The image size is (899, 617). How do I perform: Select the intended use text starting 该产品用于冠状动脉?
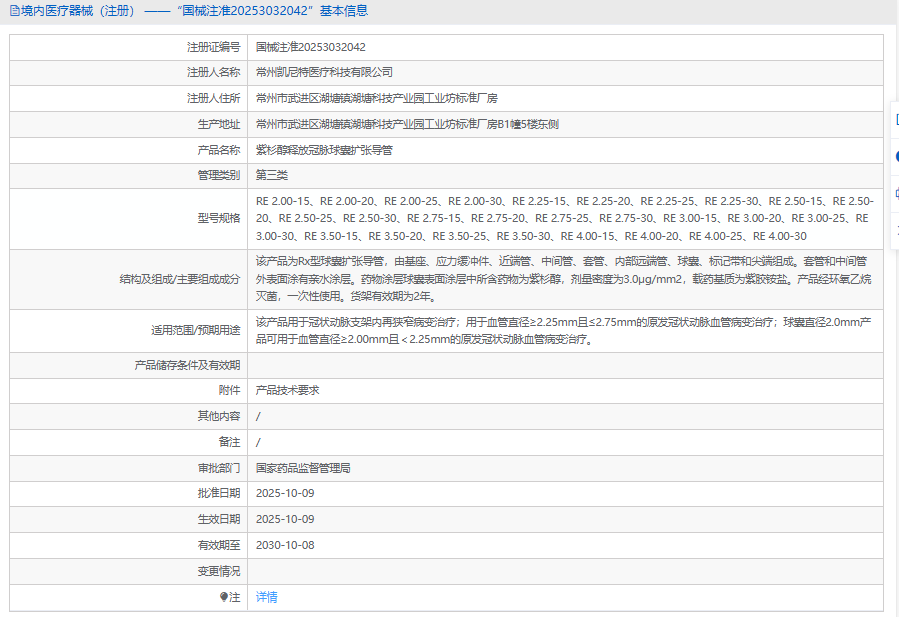click(x=564, y=331)
